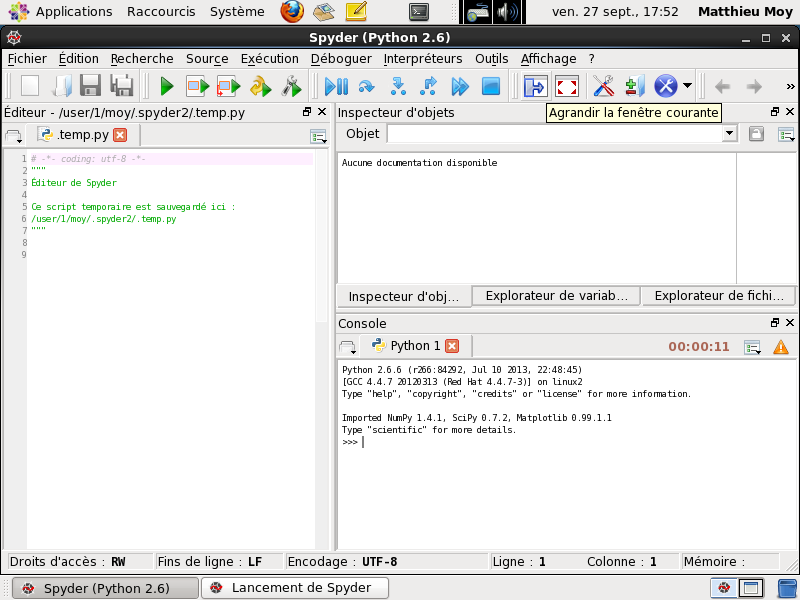
Task: Close the .temp.py tab with red X
Action: [x=120, y=135]
